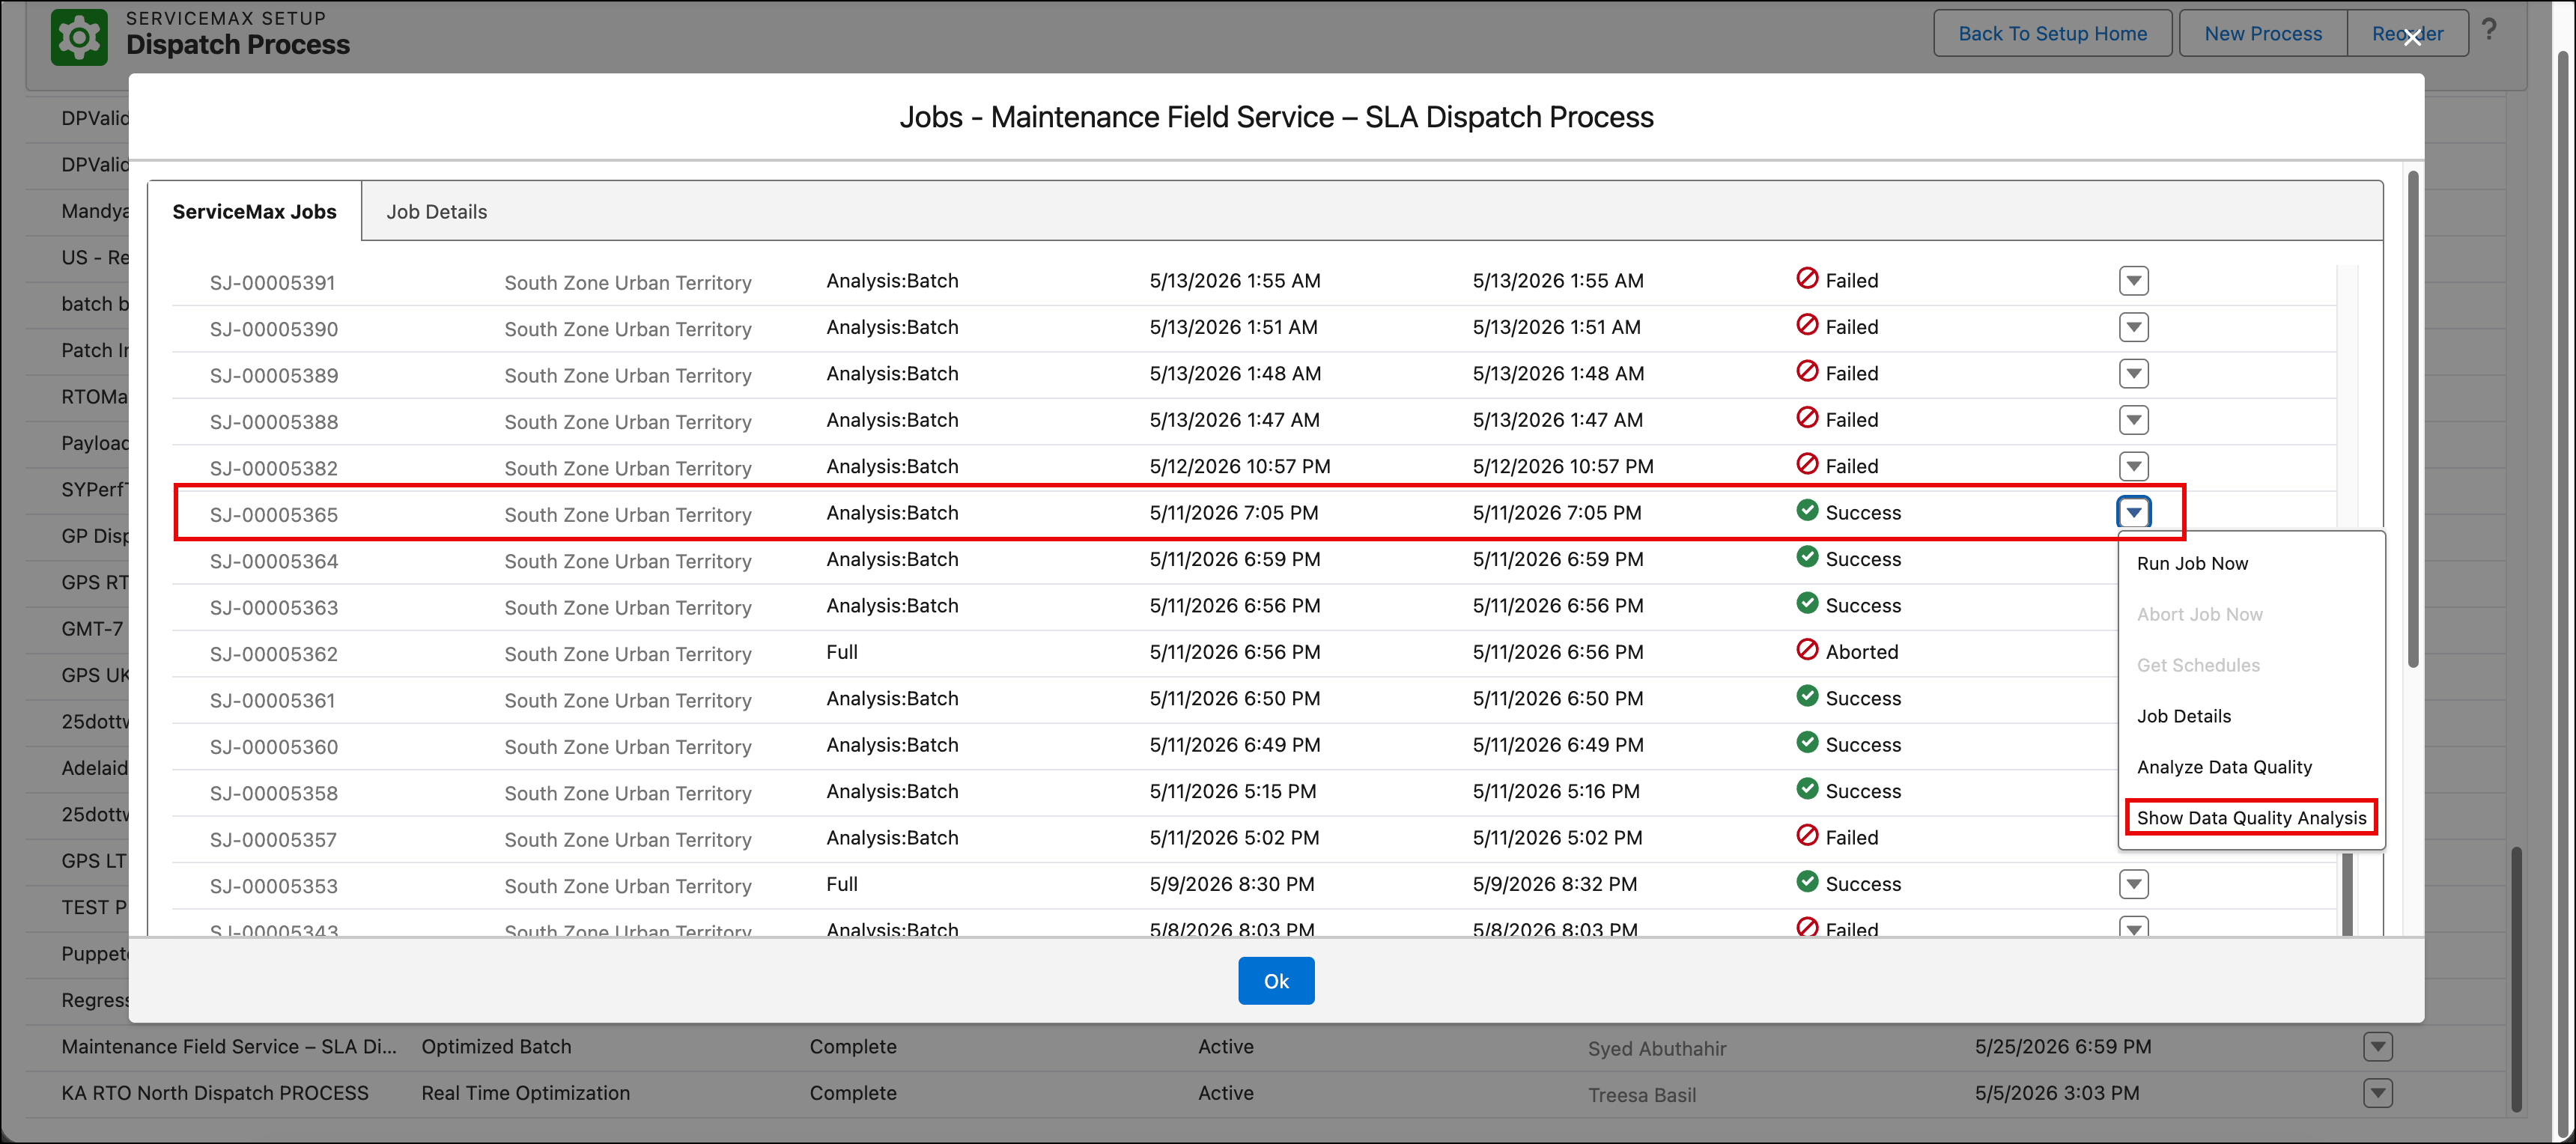Click Failed status icon for SJ-00005357
The image size is (2576, 1144).
(x=1807, y=836)
